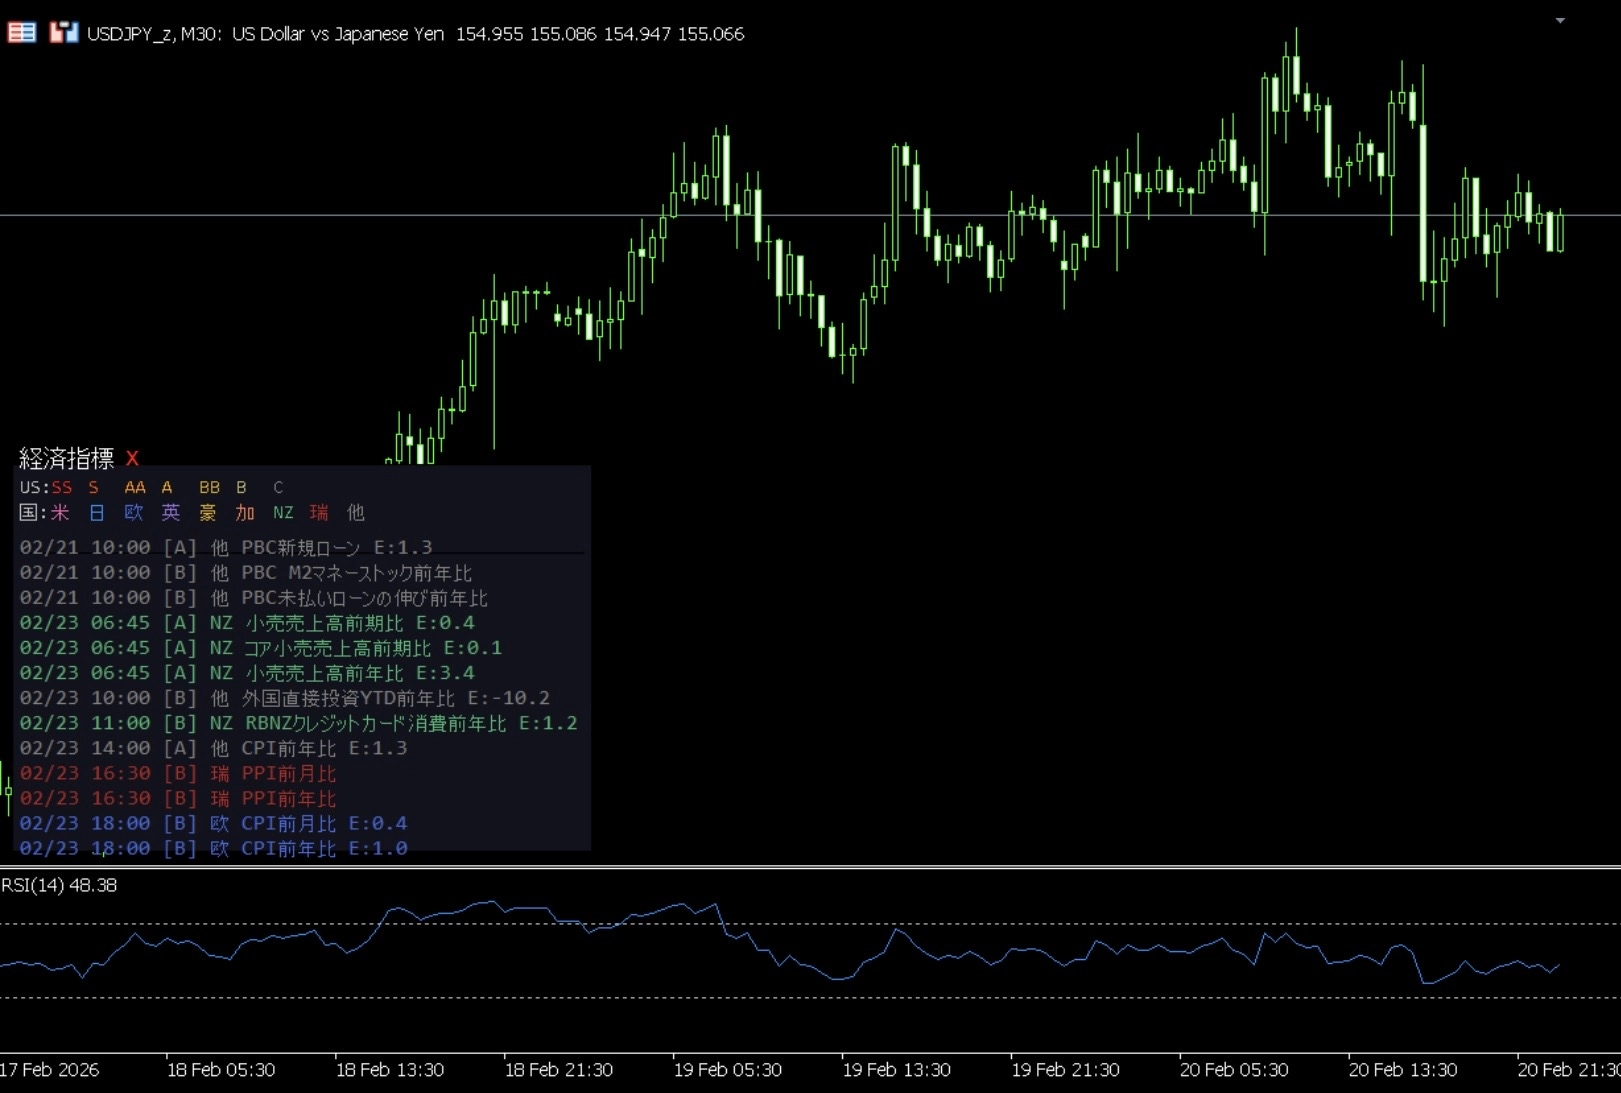Toggle the 他 country filter
Screen dimensions: 1621x1093
point(355,513)
